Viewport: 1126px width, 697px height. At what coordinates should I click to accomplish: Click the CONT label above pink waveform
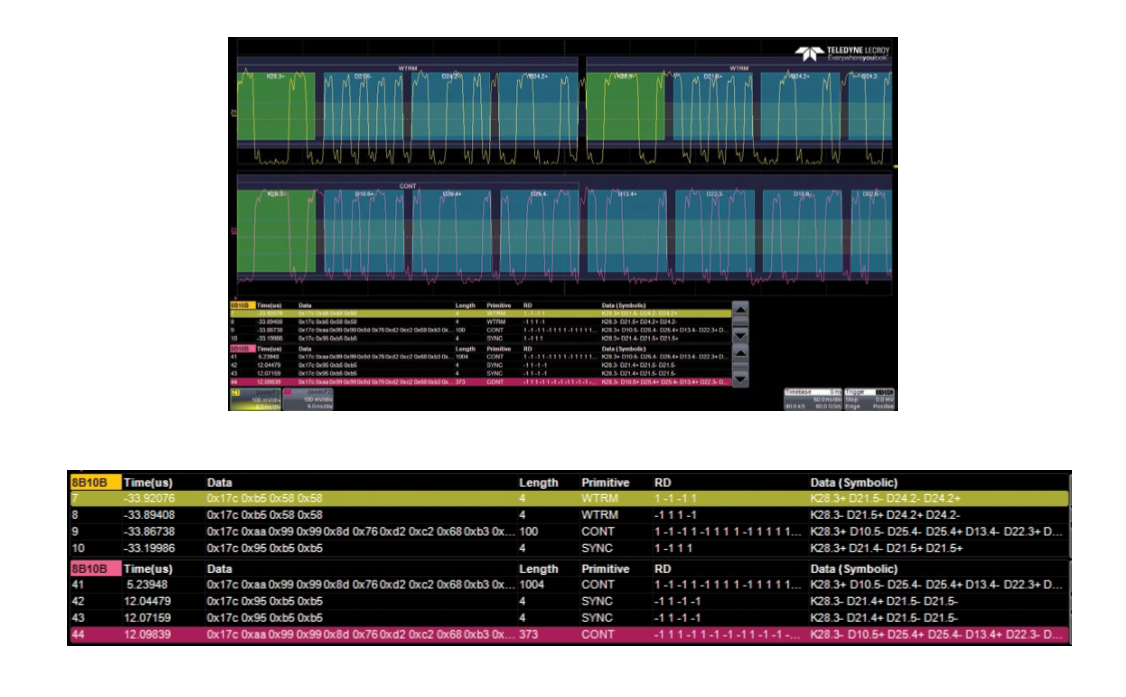pos(408,185)
